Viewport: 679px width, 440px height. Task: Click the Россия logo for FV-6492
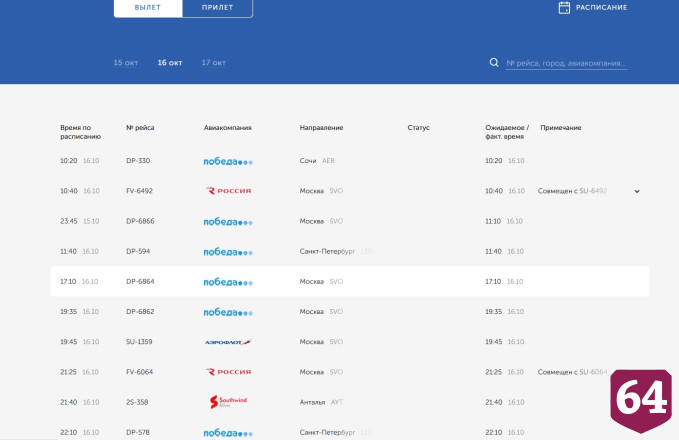228,191
